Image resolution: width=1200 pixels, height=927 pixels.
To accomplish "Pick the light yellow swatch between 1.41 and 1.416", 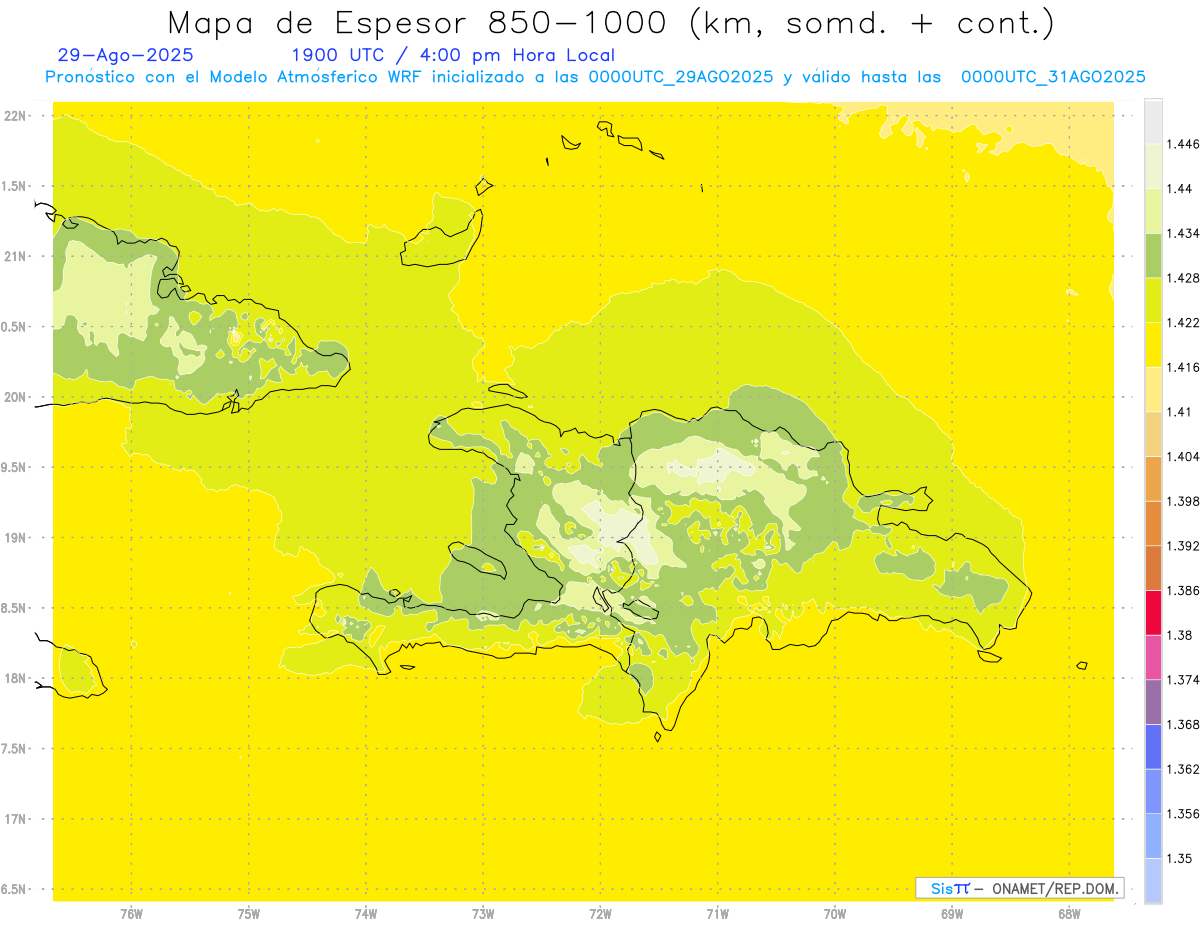I will (1153, 389).
